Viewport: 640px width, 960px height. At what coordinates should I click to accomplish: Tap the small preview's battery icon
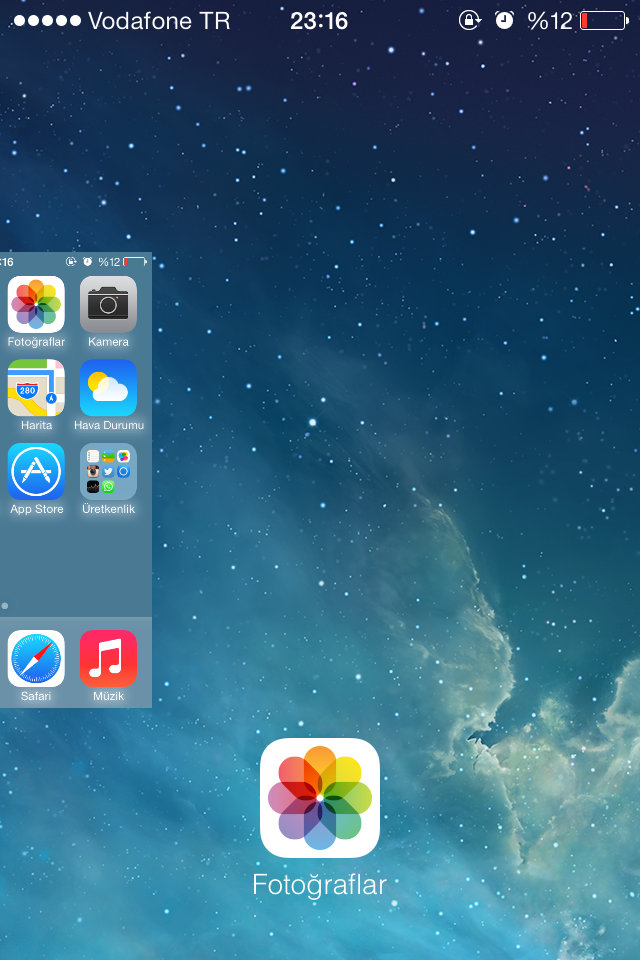tap(135, 261)
